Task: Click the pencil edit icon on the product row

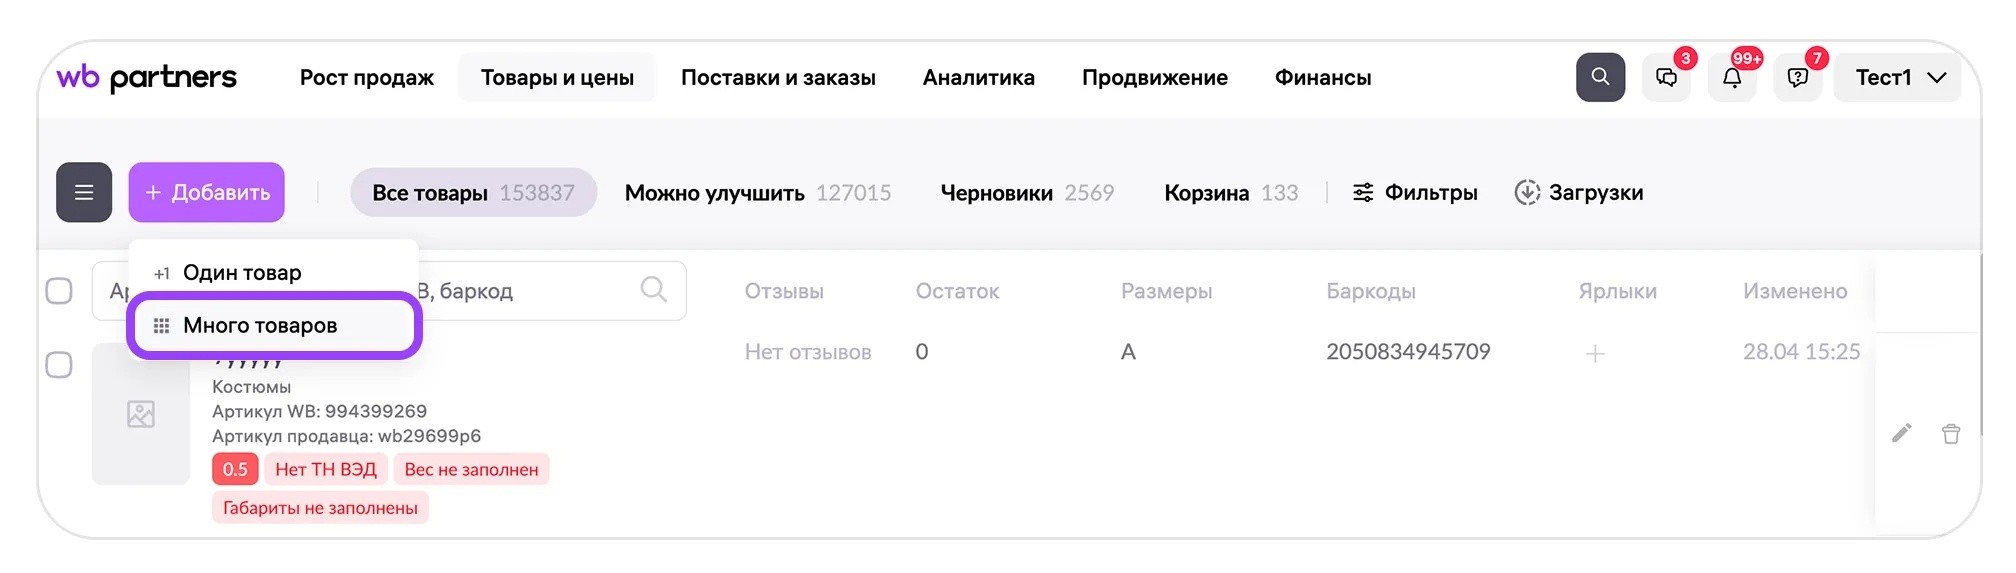Action: pos(1902,433)
